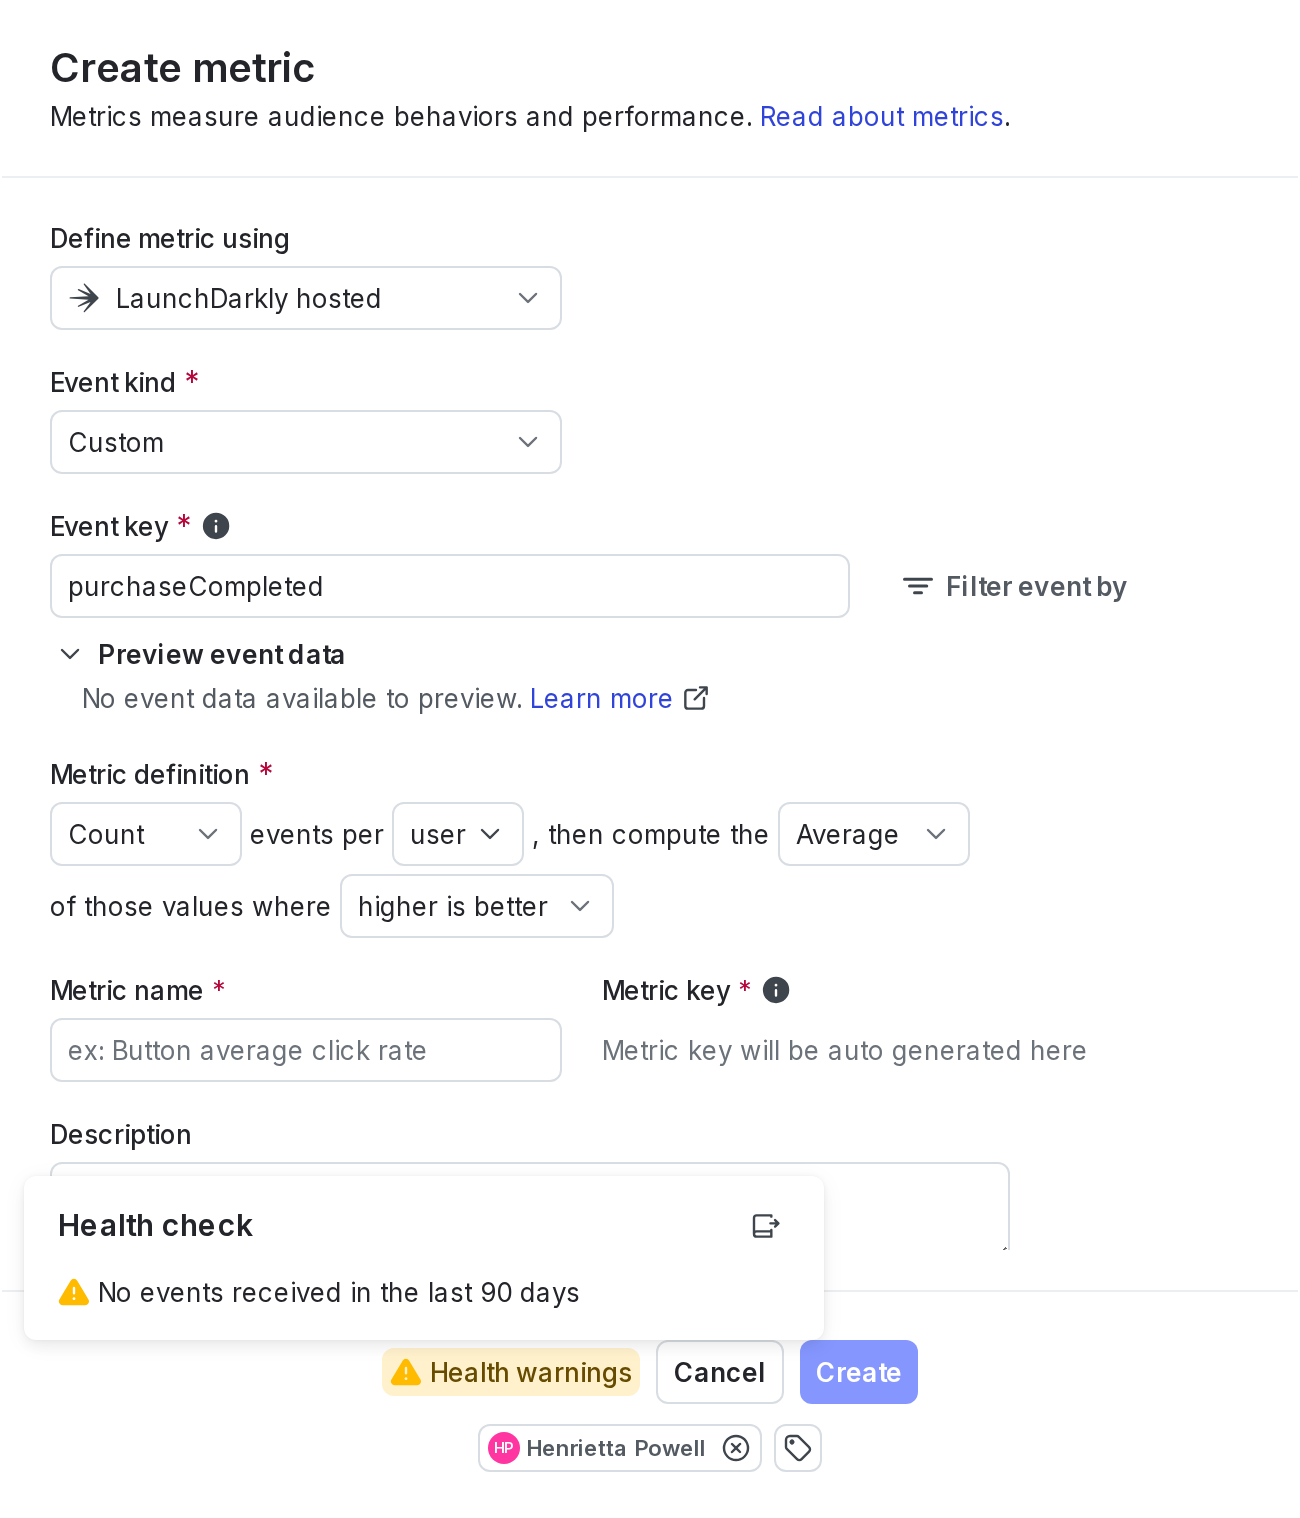Click the Create button
Image resolution: width=1300 pixels, height=1518 pixels.
click(859, 1372)
